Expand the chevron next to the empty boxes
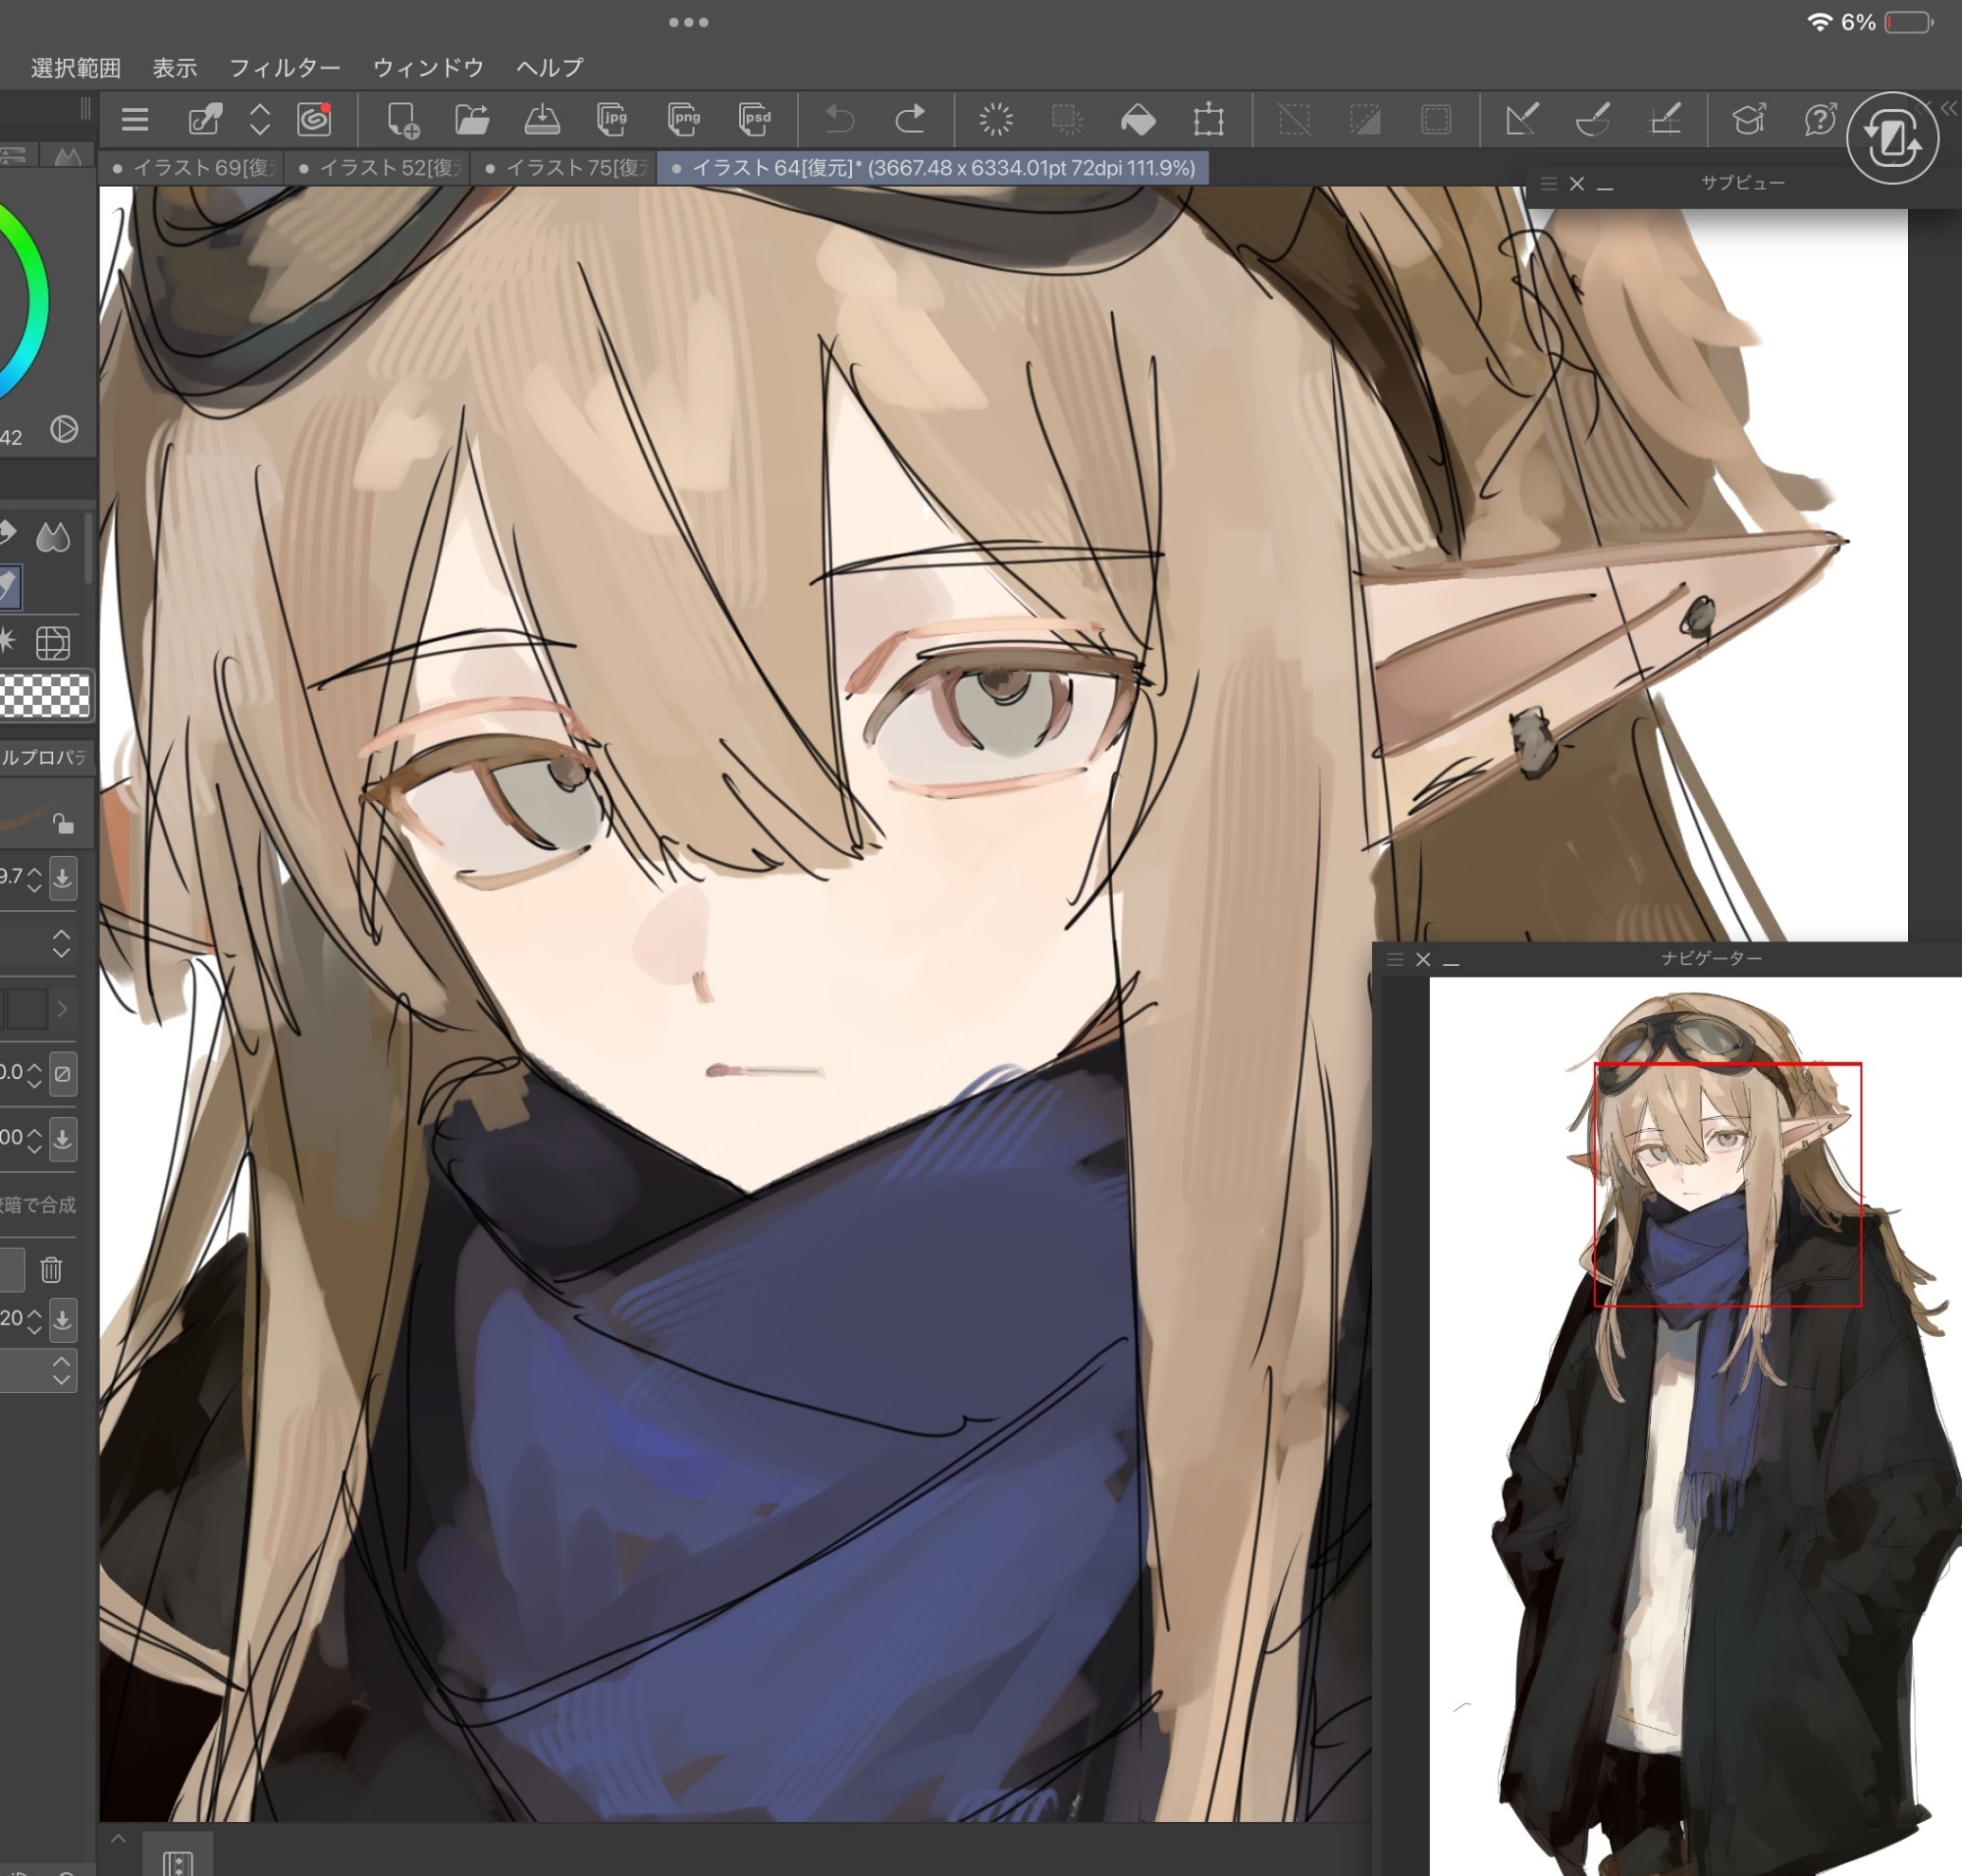Screen dimensions: 1962x1876 coord(62,1009)
